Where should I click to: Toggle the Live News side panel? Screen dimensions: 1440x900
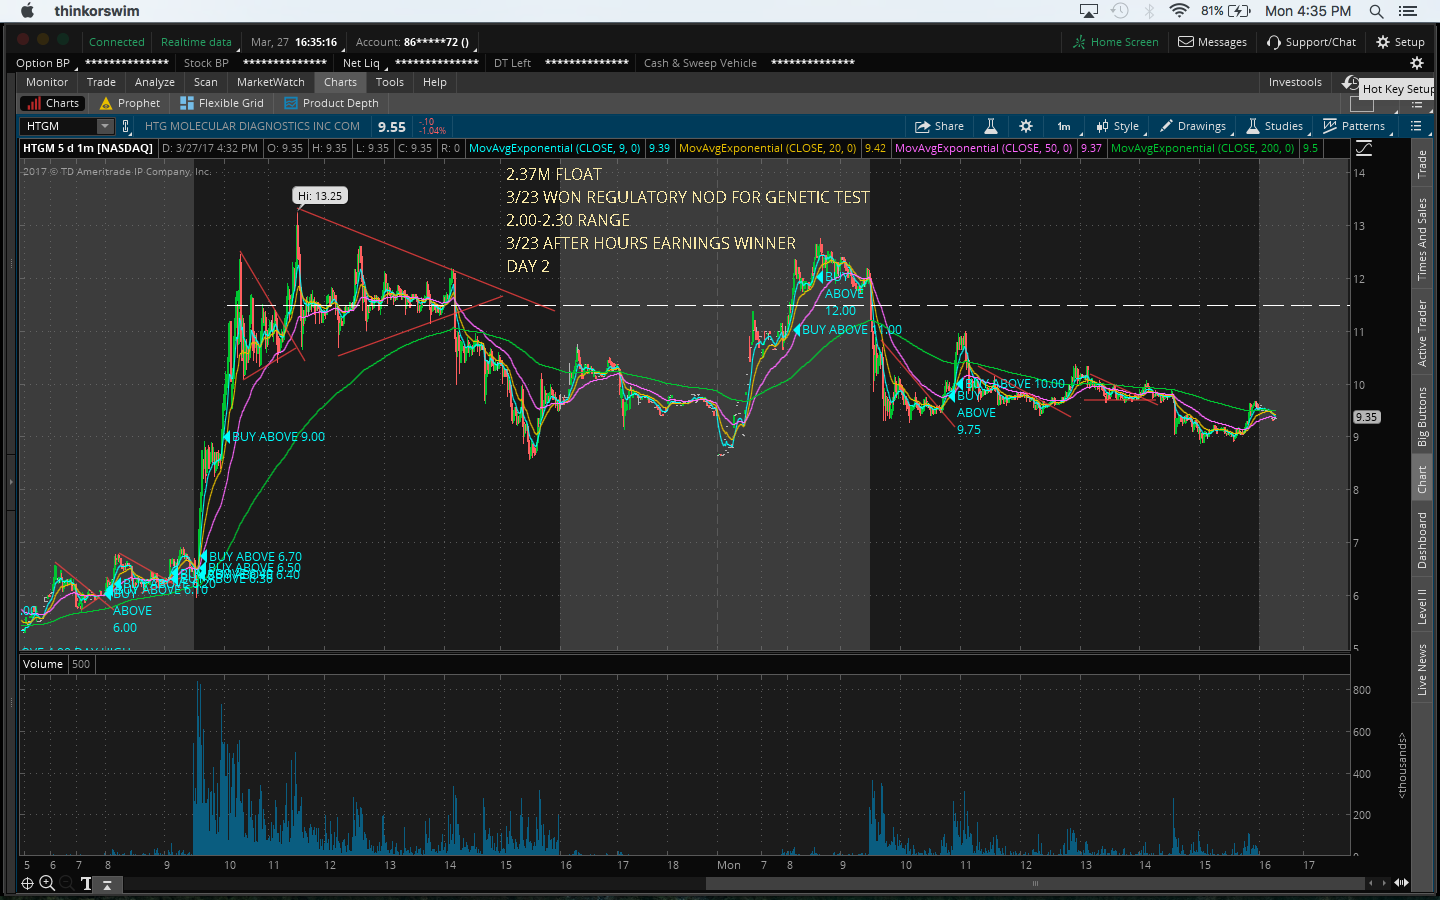click(1422, 669)
